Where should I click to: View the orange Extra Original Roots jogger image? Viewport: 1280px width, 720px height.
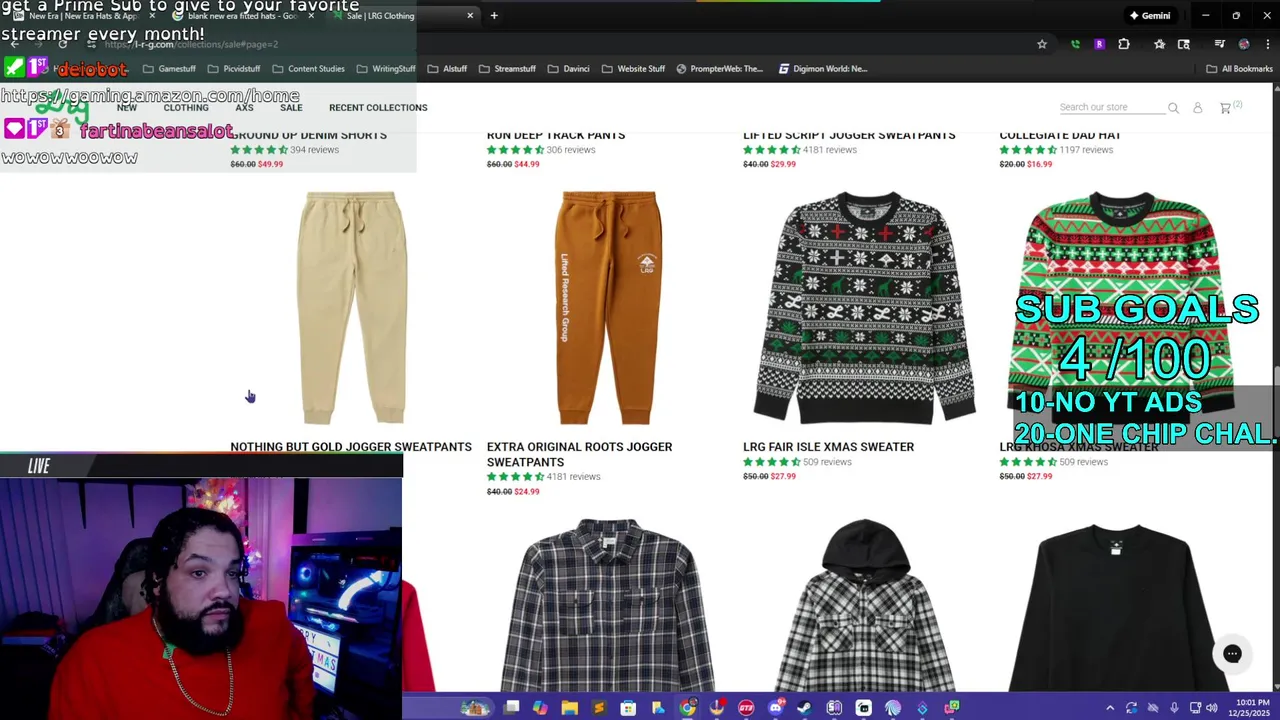[608, 308]
